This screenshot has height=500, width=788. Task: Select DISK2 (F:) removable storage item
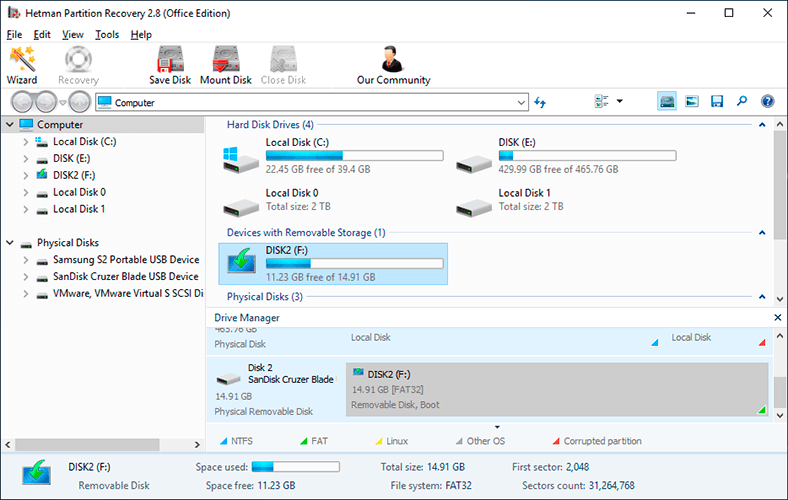(x=333, y=264)
